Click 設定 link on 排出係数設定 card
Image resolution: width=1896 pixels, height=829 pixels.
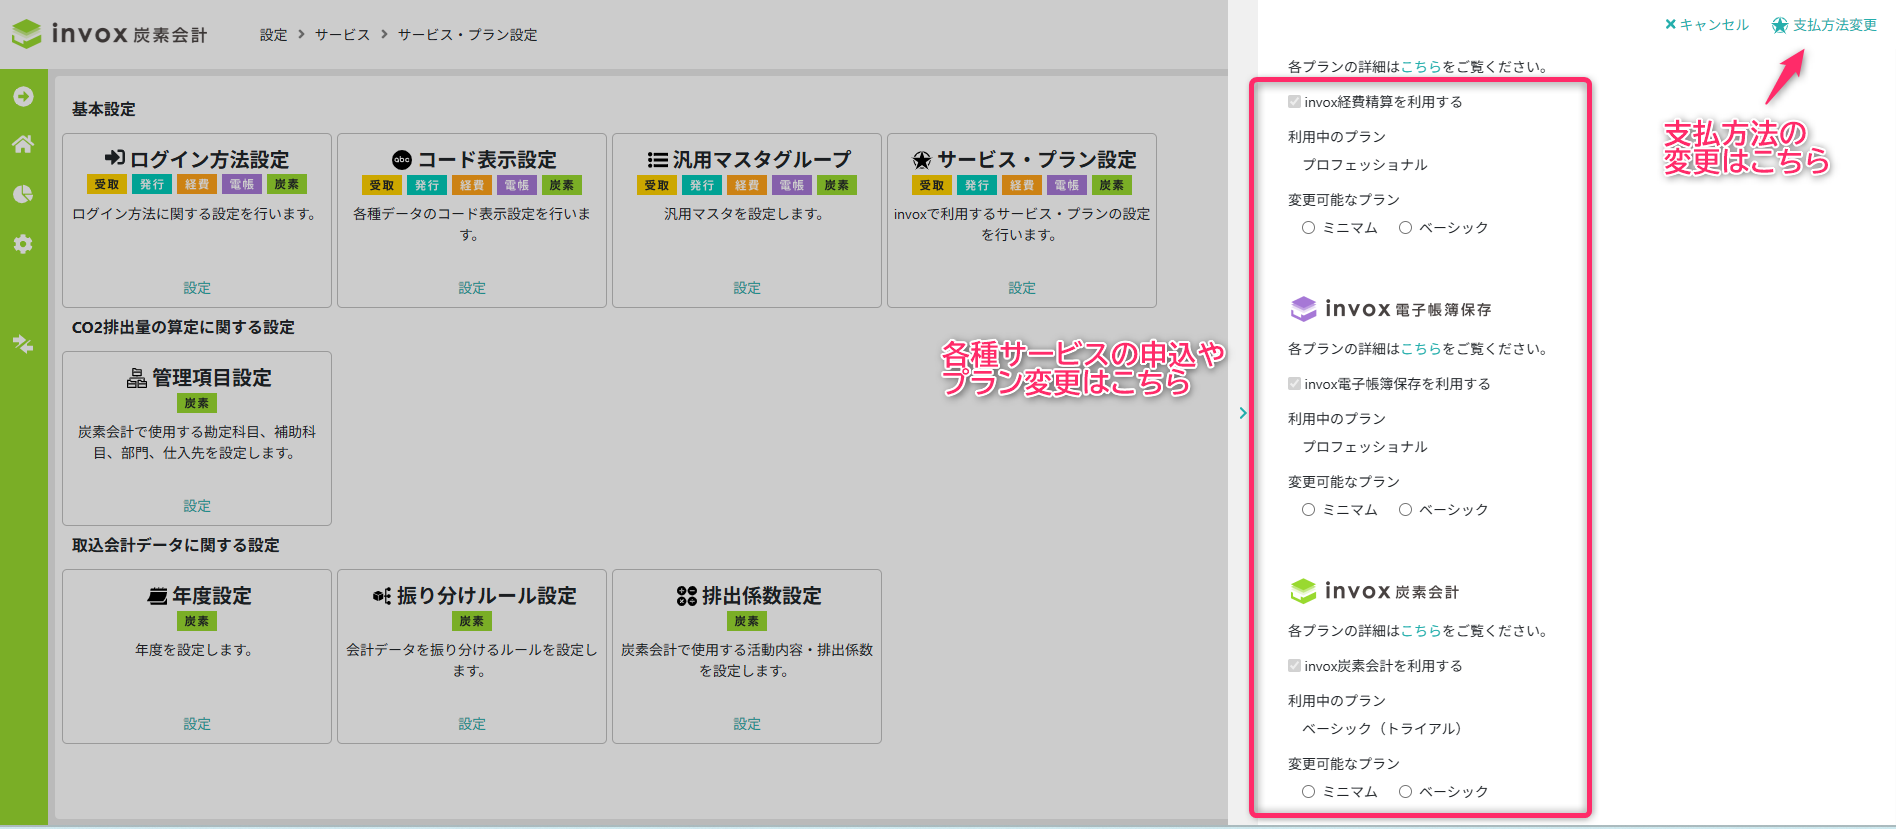point(747,724)
